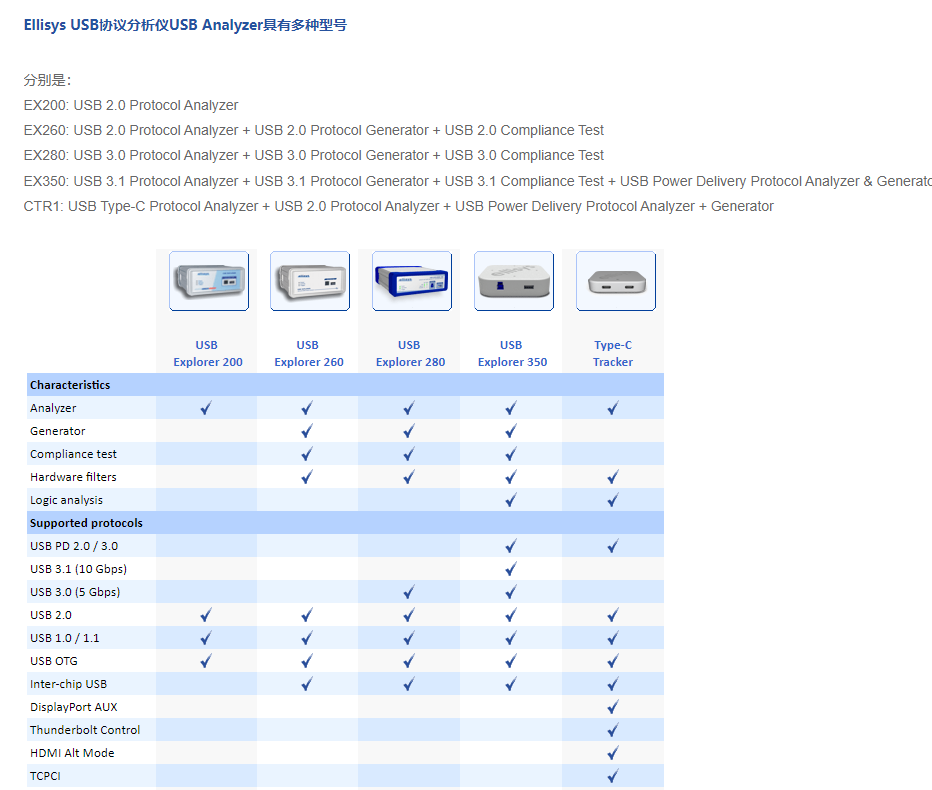
Task: Click Logic analysis checkmark for Type-C Tracker
Action: 613,500
